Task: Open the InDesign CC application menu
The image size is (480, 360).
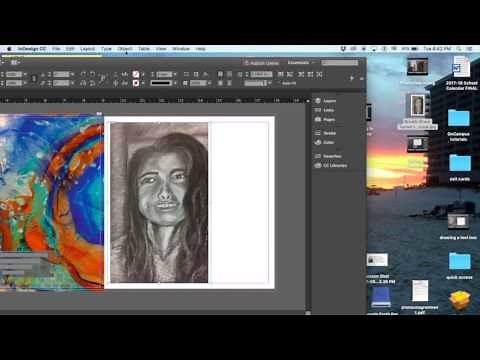Action: (32, 49)
